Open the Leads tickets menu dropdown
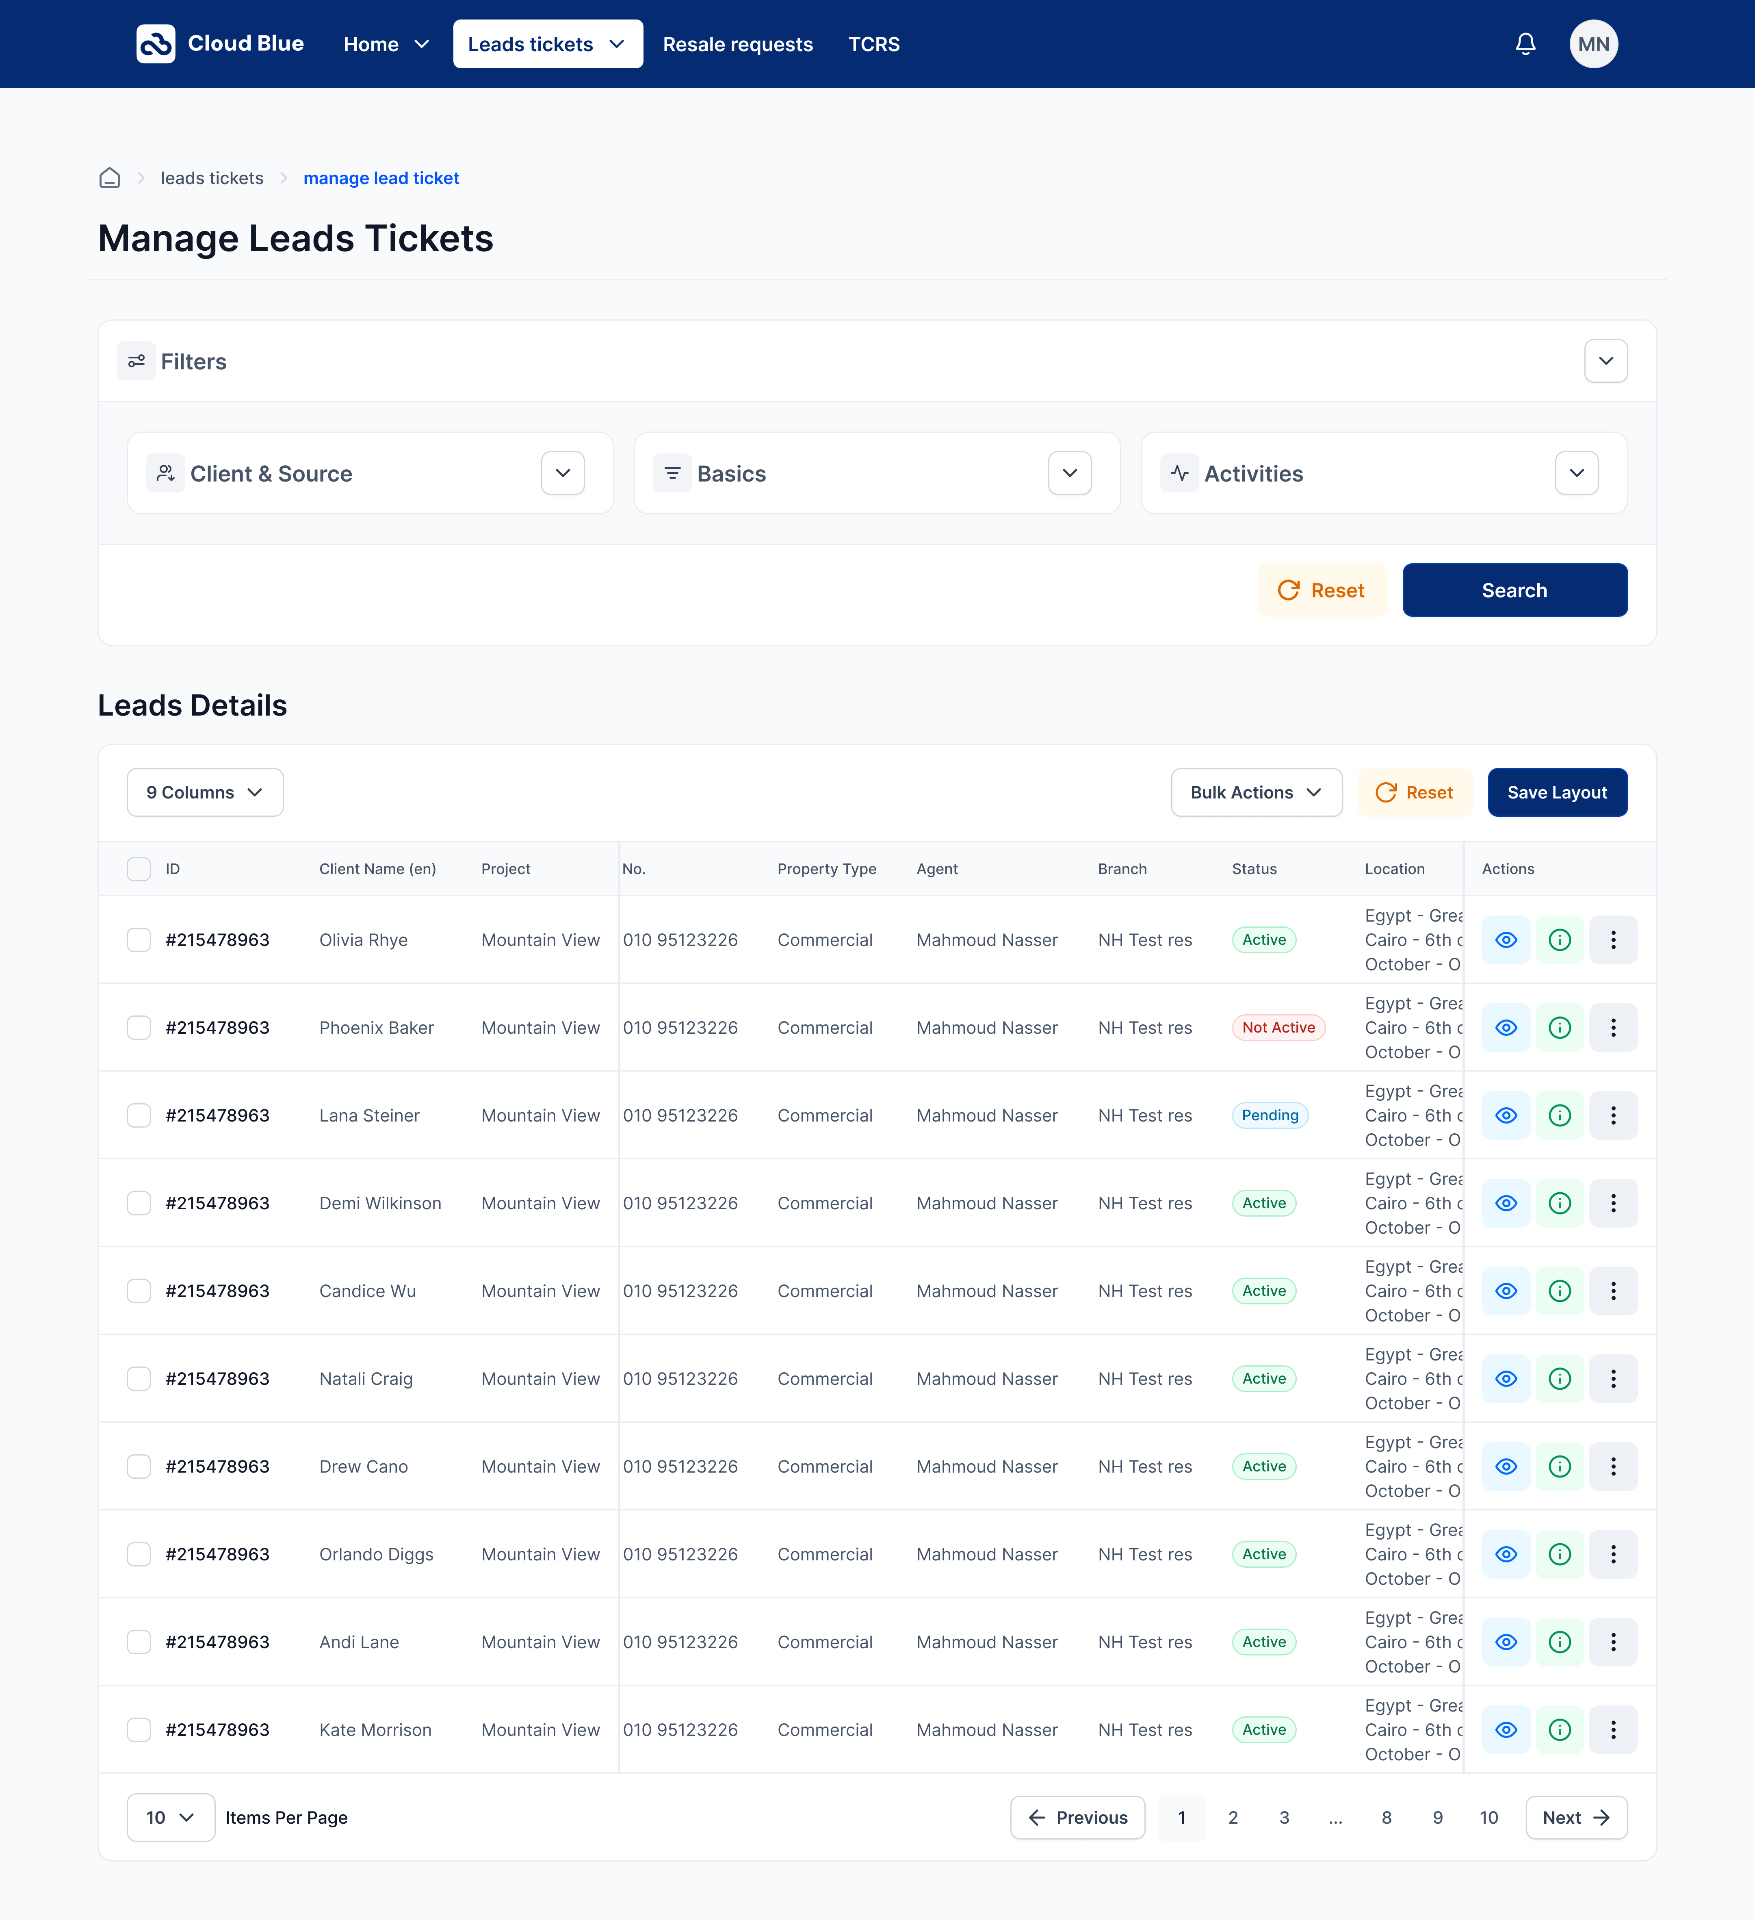Viewport: 1755px width, 1920px height. tap(548, 44)
